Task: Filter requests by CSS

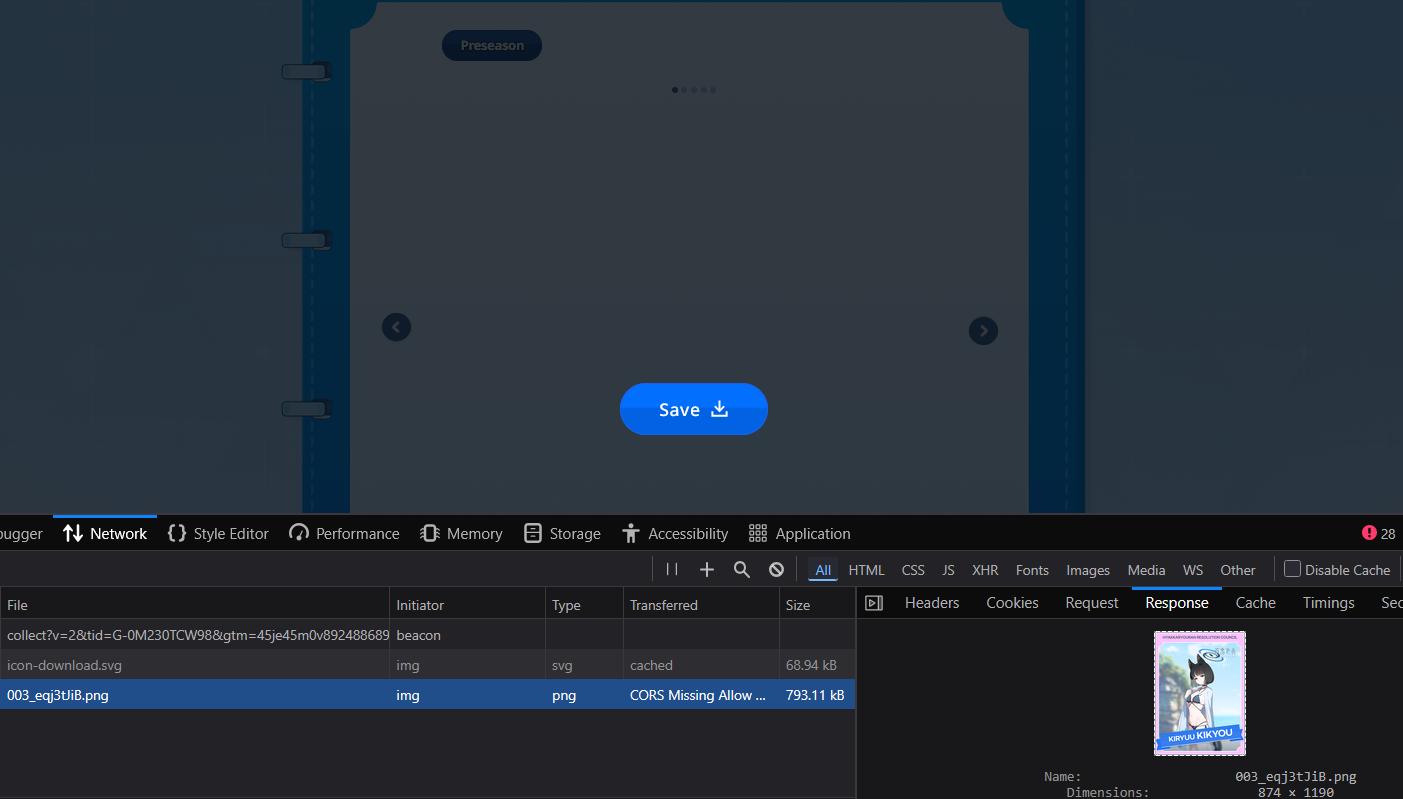Action: (x=913, y=570)
